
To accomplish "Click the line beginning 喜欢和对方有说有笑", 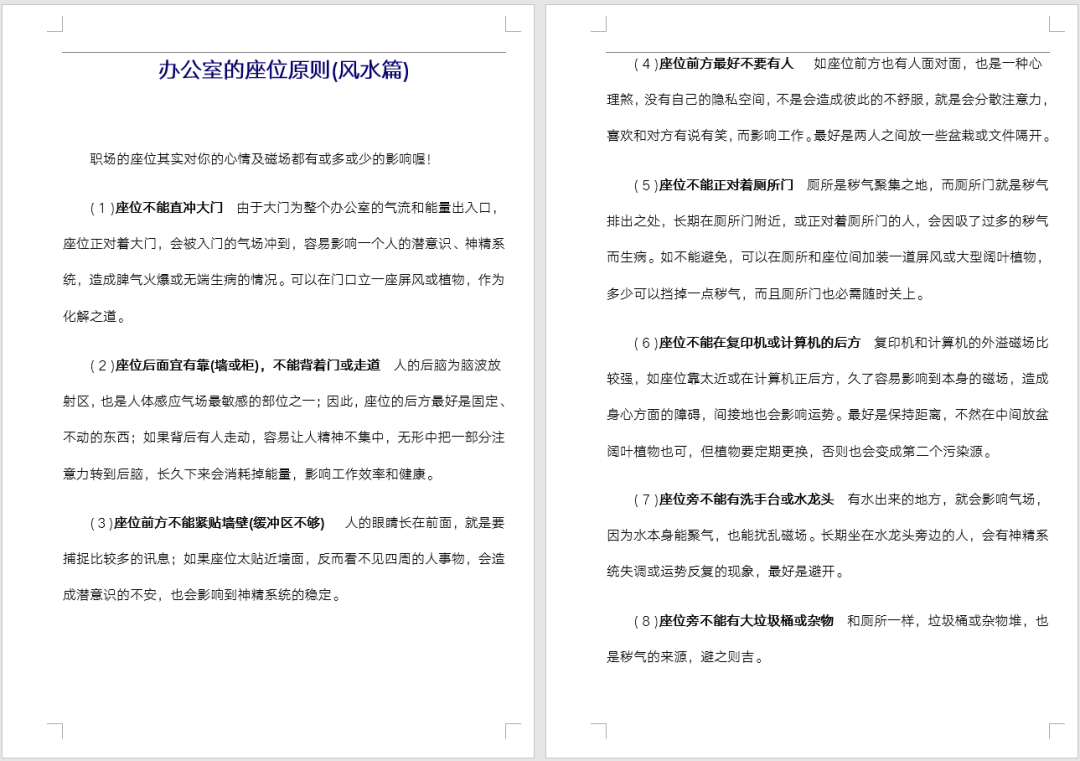I will tap(828, 136).
